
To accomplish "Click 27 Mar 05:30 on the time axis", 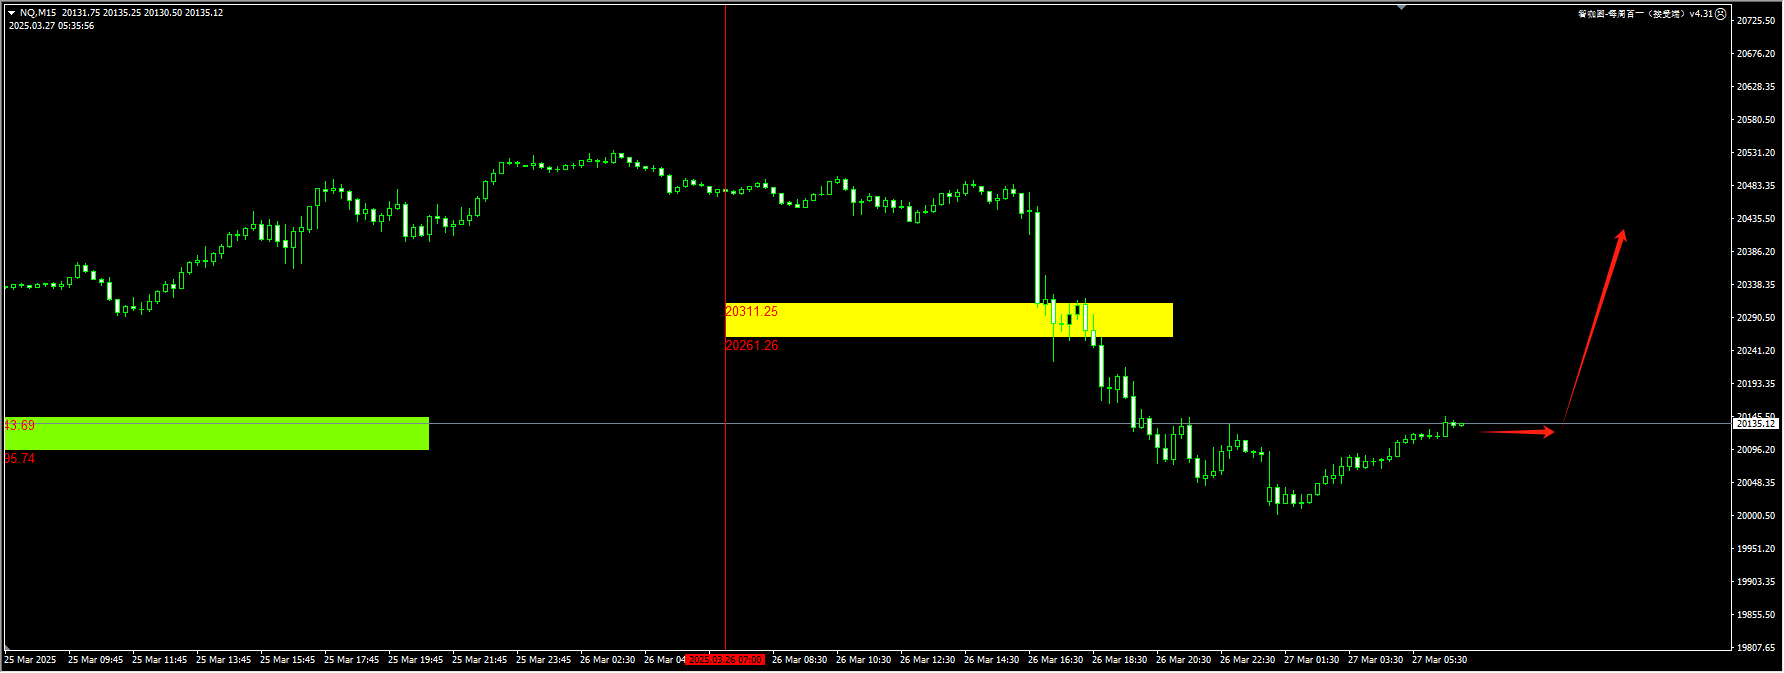I will click(x=1439, y=660).
